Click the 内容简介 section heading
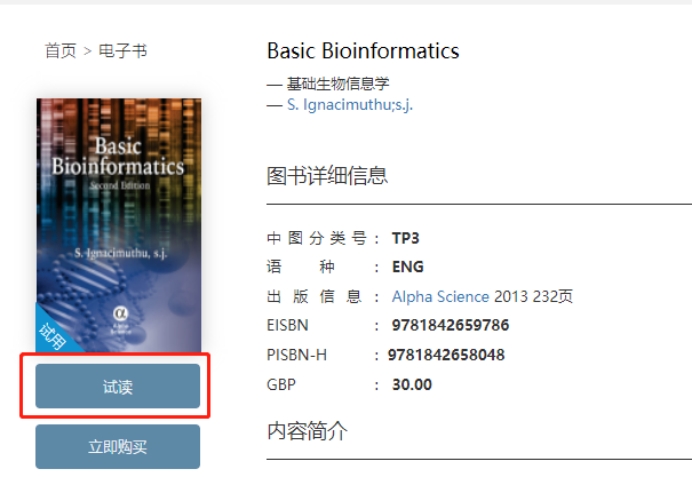The width and height of the screenshot is (692, 477). 307,431
